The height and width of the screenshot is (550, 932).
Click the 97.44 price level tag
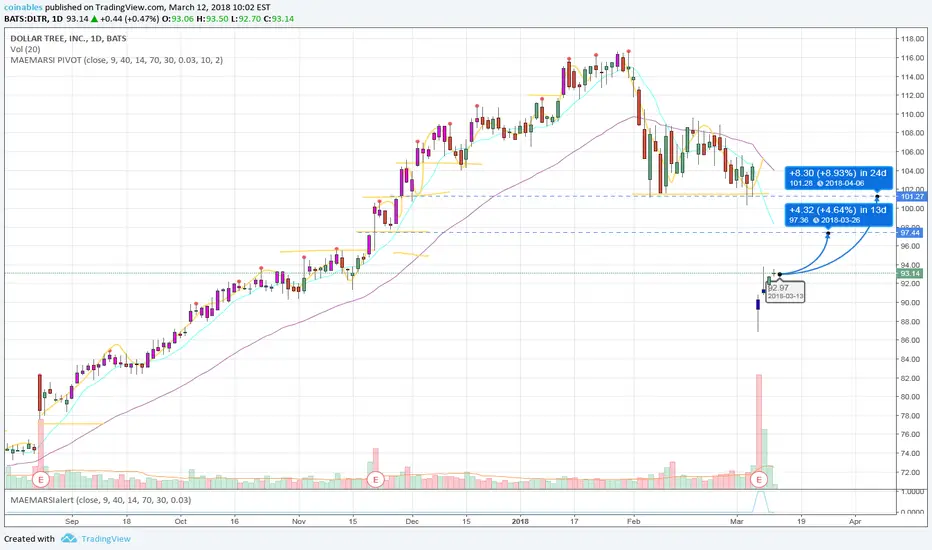pos(911,232)
